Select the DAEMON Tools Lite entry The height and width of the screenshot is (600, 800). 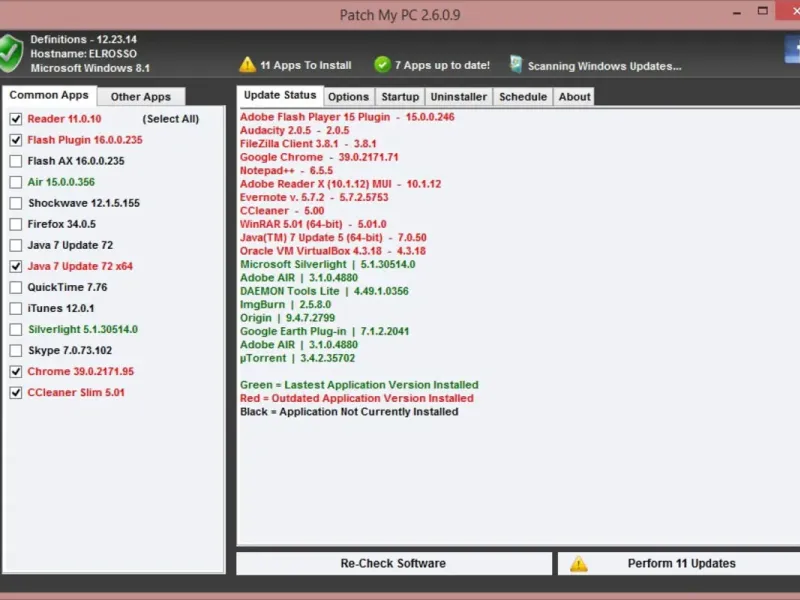(324, 291)
